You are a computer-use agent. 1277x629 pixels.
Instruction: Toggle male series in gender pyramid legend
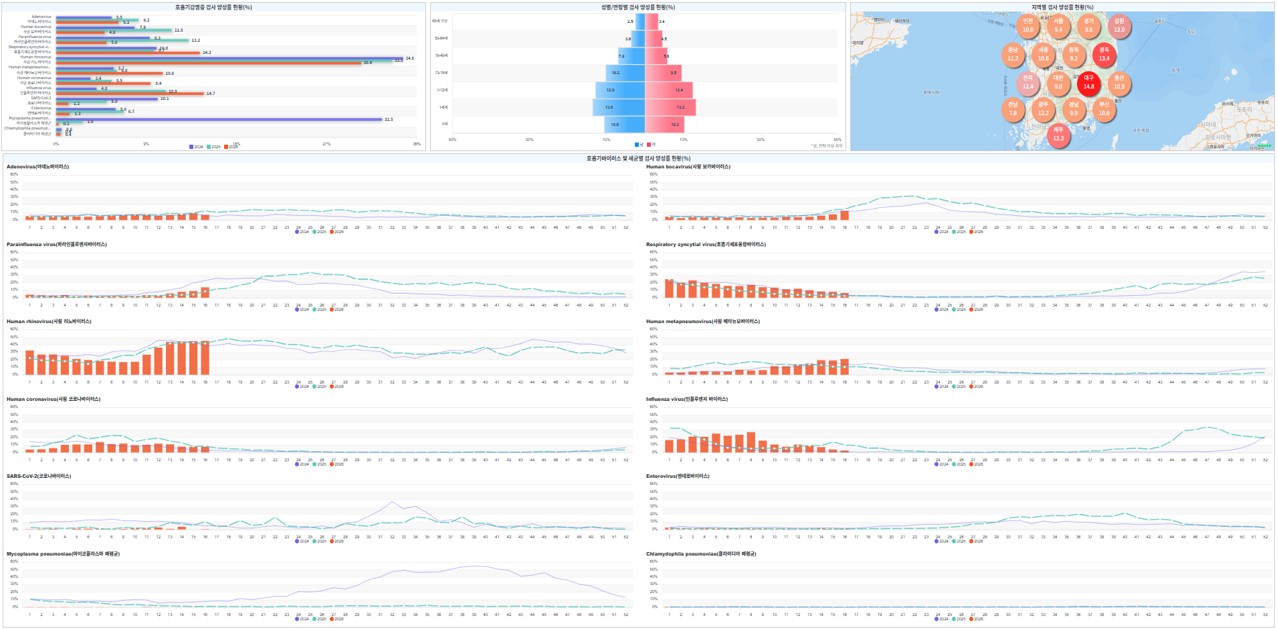click(x=637, y=145)
